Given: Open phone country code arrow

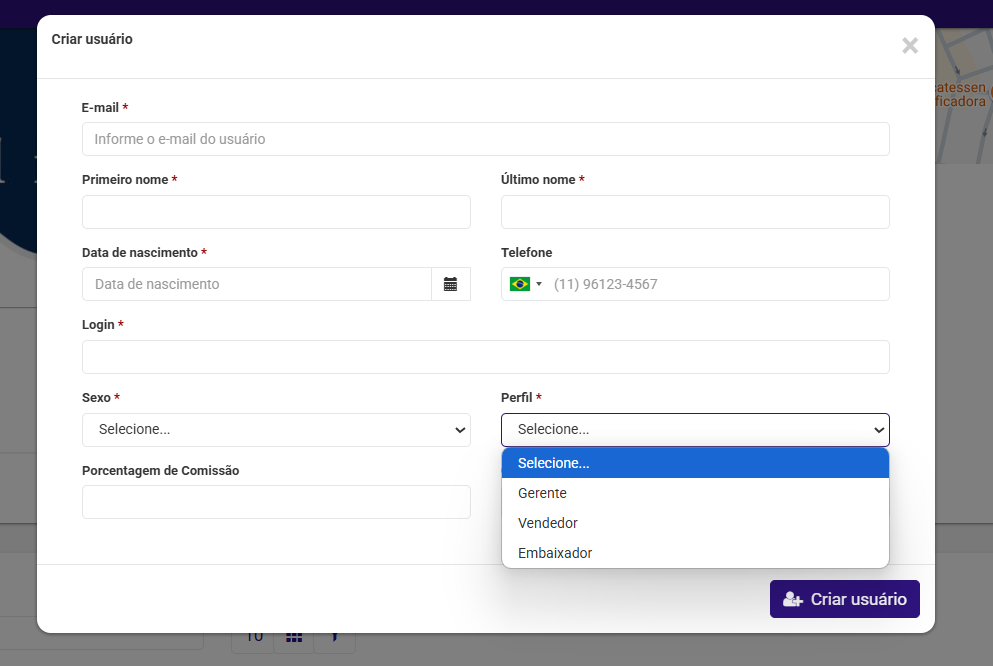Looking at the screenshot, I should (539, 284).
